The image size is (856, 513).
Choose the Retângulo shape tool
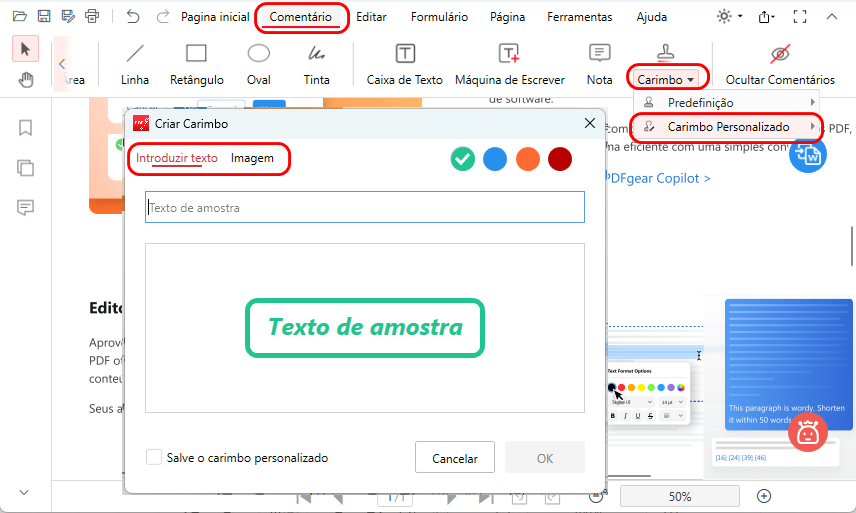(x=197, y=65)
